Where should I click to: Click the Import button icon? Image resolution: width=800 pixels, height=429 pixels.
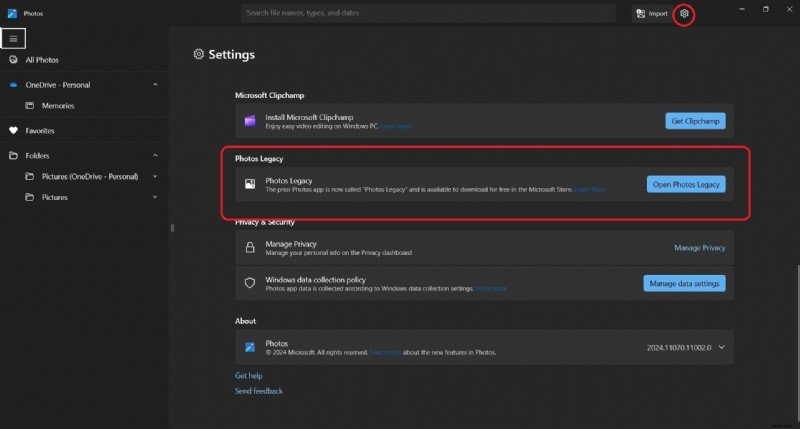[641, 14]
